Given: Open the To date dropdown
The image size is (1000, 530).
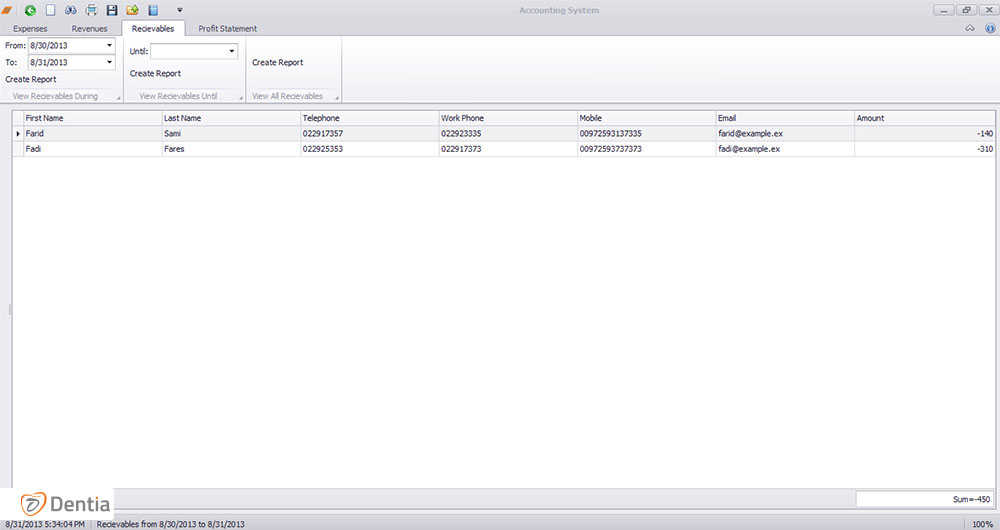Looking at the screenshot, I should (109, 62).
